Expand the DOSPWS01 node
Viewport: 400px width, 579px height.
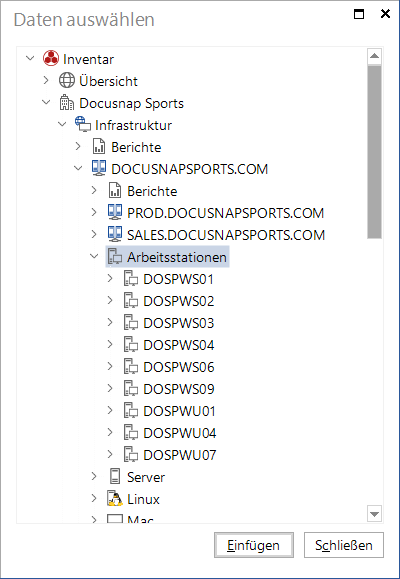(x=110, y=278)
